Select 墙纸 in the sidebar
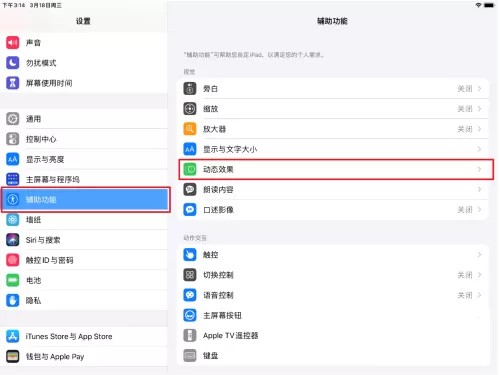Viewport: 500px width, 375px height. pos(84,220)
